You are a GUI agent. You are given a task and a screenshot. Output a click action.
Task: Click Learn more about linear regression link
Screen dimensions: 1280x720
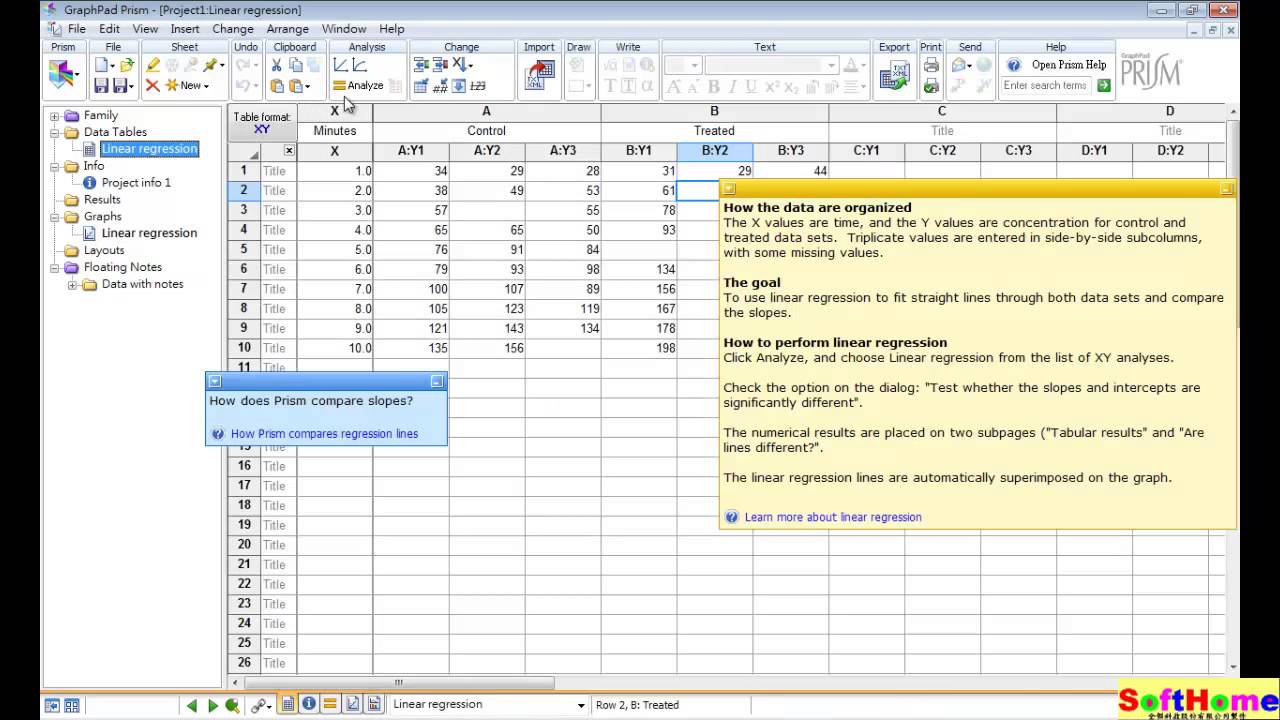[x=833, y=517]
